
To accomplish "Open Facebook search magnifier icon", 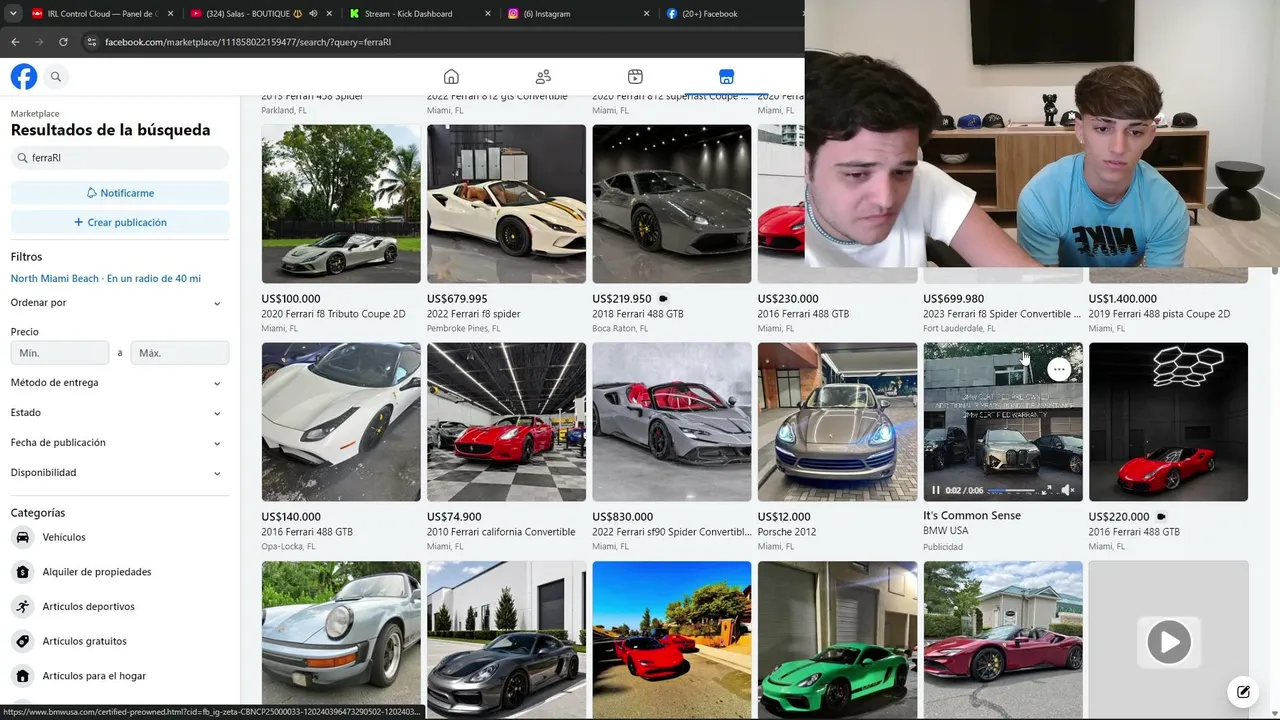I will pyautogui.click(x=56, y=77).
